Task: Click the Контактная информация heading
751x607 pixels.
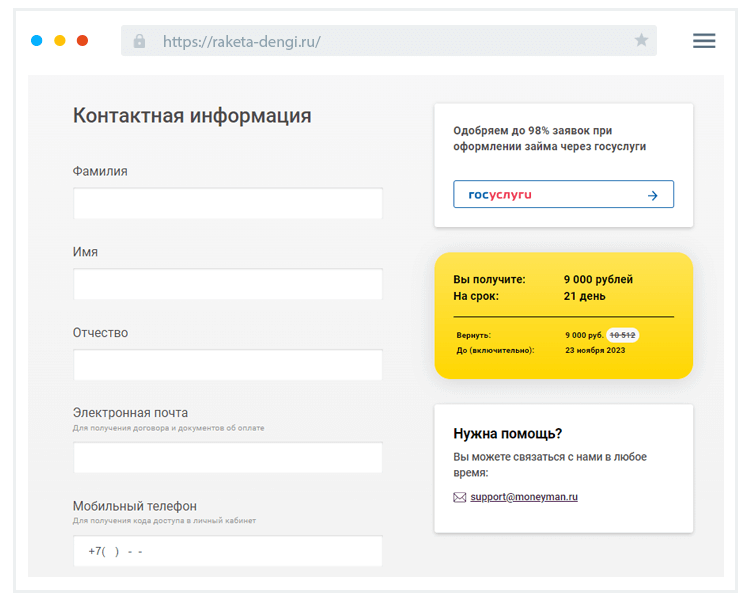Action: (192, 116)
